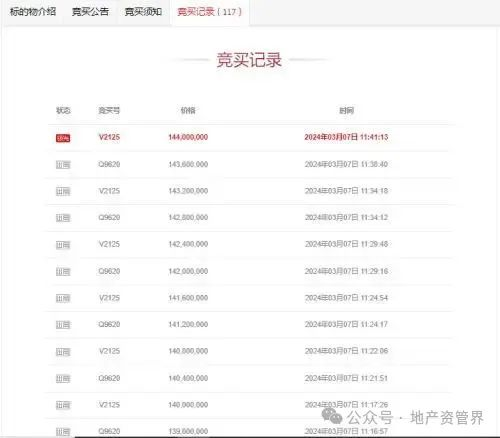
Task: Select the 竞买记录 (117) tab
Action: click(x=209, y=12)
